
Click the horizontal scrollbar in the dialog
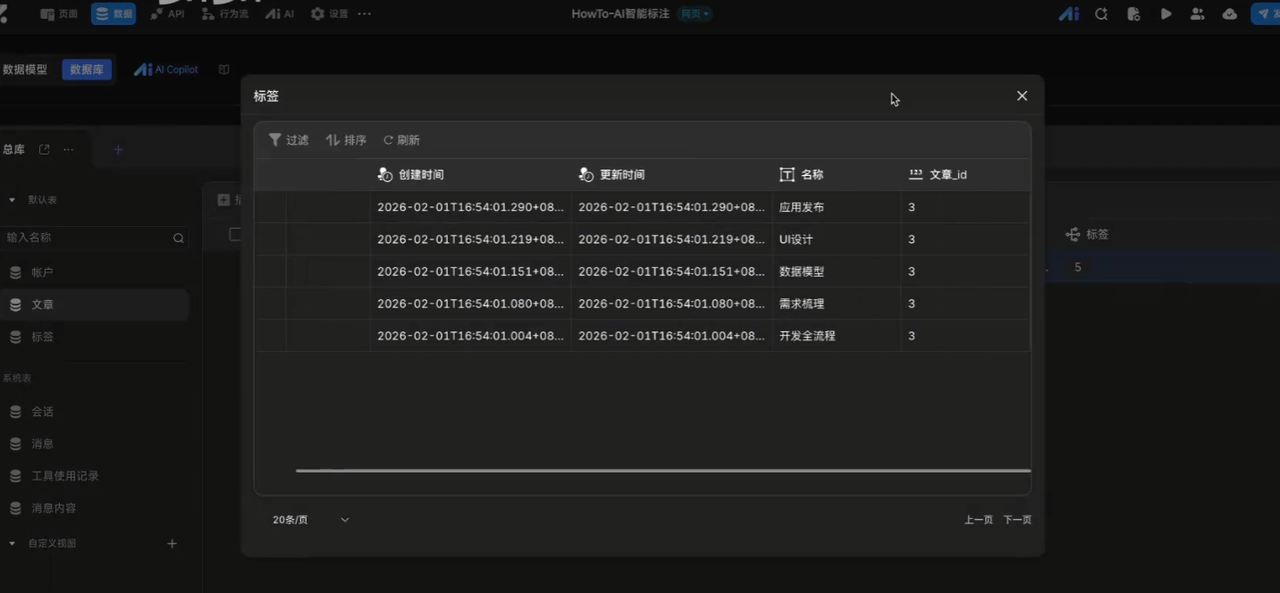pyautogui.click(x=663, y=470)
